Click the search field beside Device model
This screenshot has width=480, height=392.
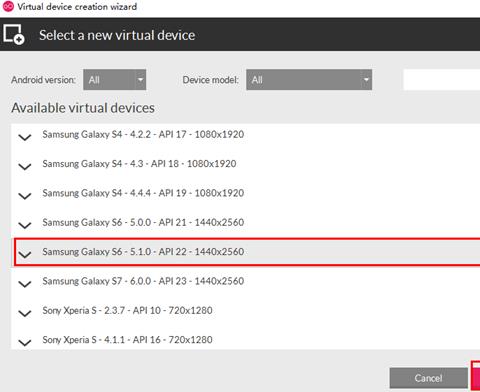coord(442,80)
